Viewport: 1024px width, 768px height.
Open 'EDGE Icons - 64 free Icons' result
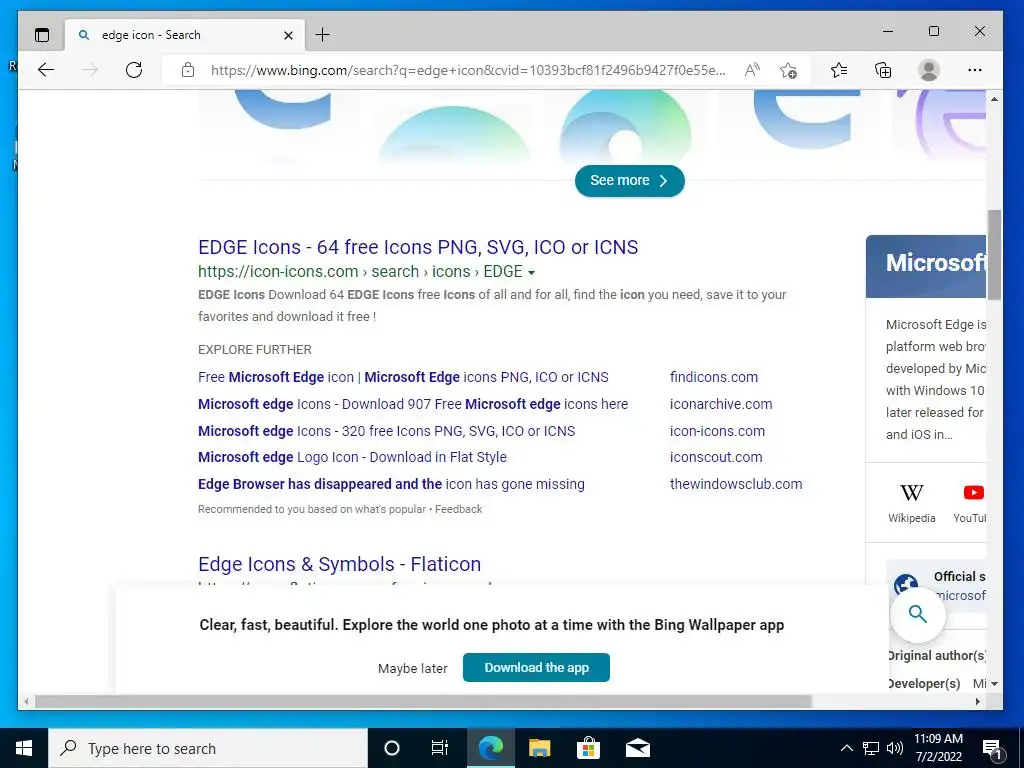418,248
